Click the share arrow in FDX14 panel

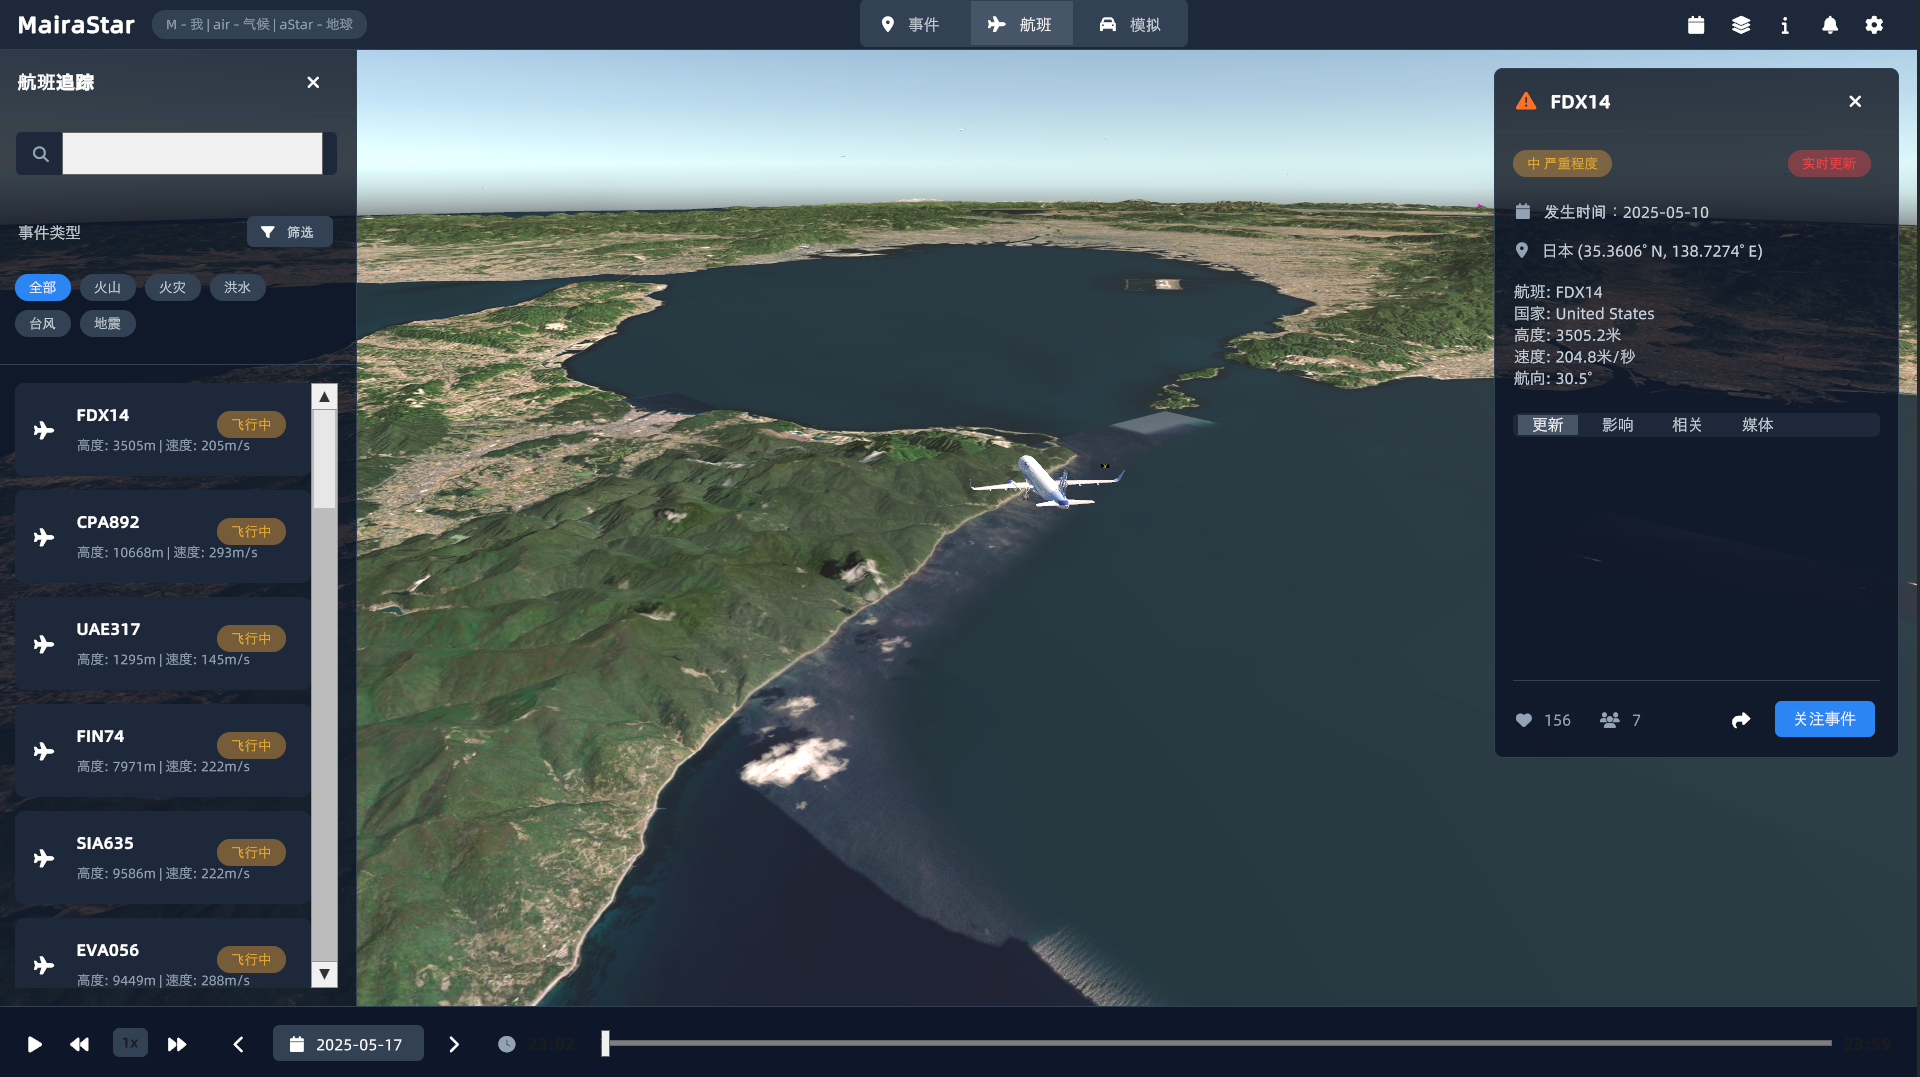1741,720
